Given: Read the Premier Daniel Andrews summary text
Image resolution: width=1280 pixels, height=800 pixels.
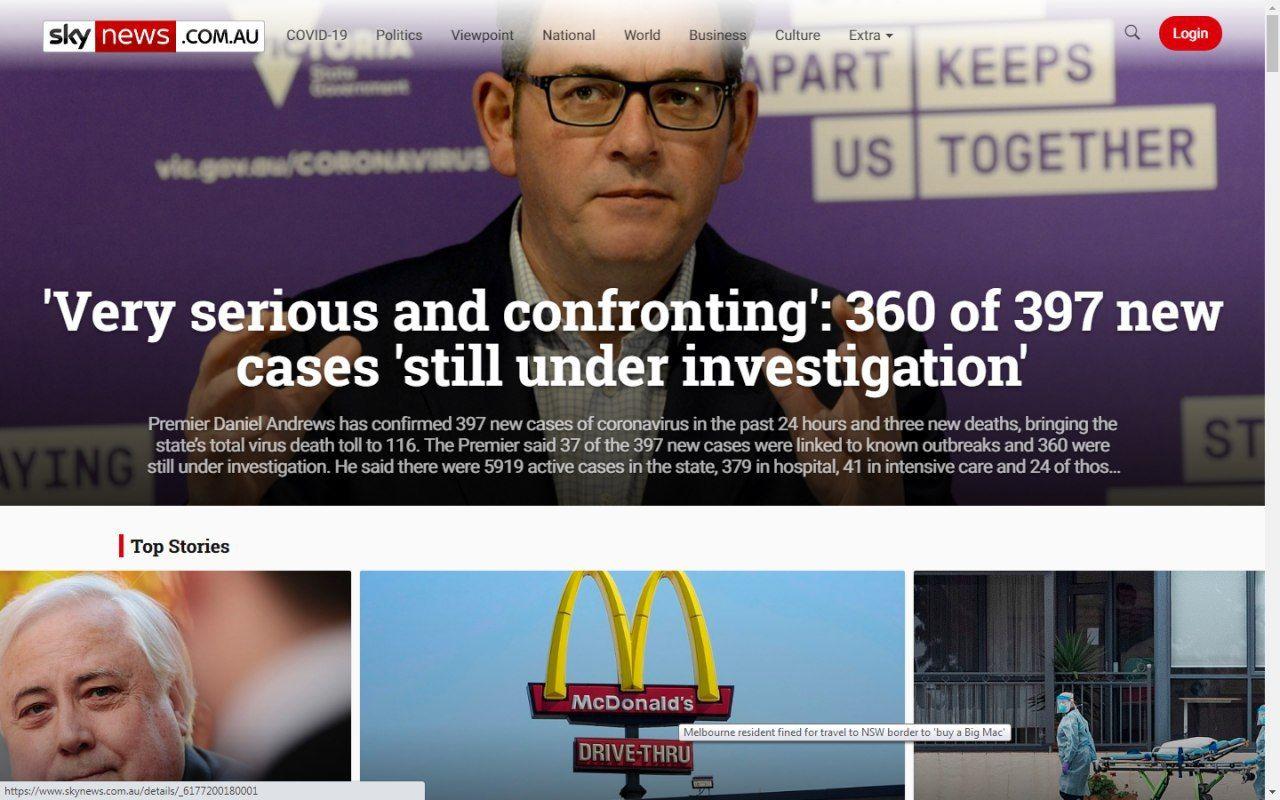Looking at the screenshot, I should coord(633,445).
